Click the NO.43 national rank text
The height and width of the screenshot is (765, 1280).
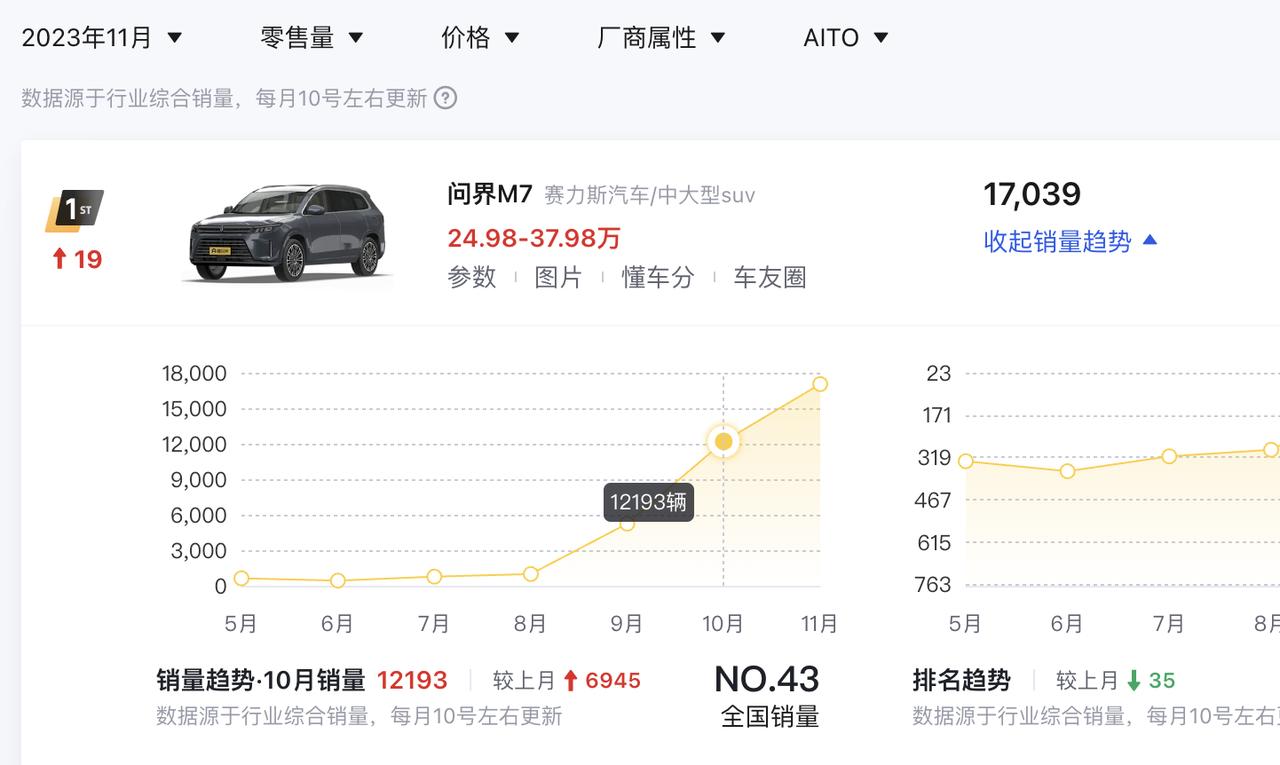[767, 679]
